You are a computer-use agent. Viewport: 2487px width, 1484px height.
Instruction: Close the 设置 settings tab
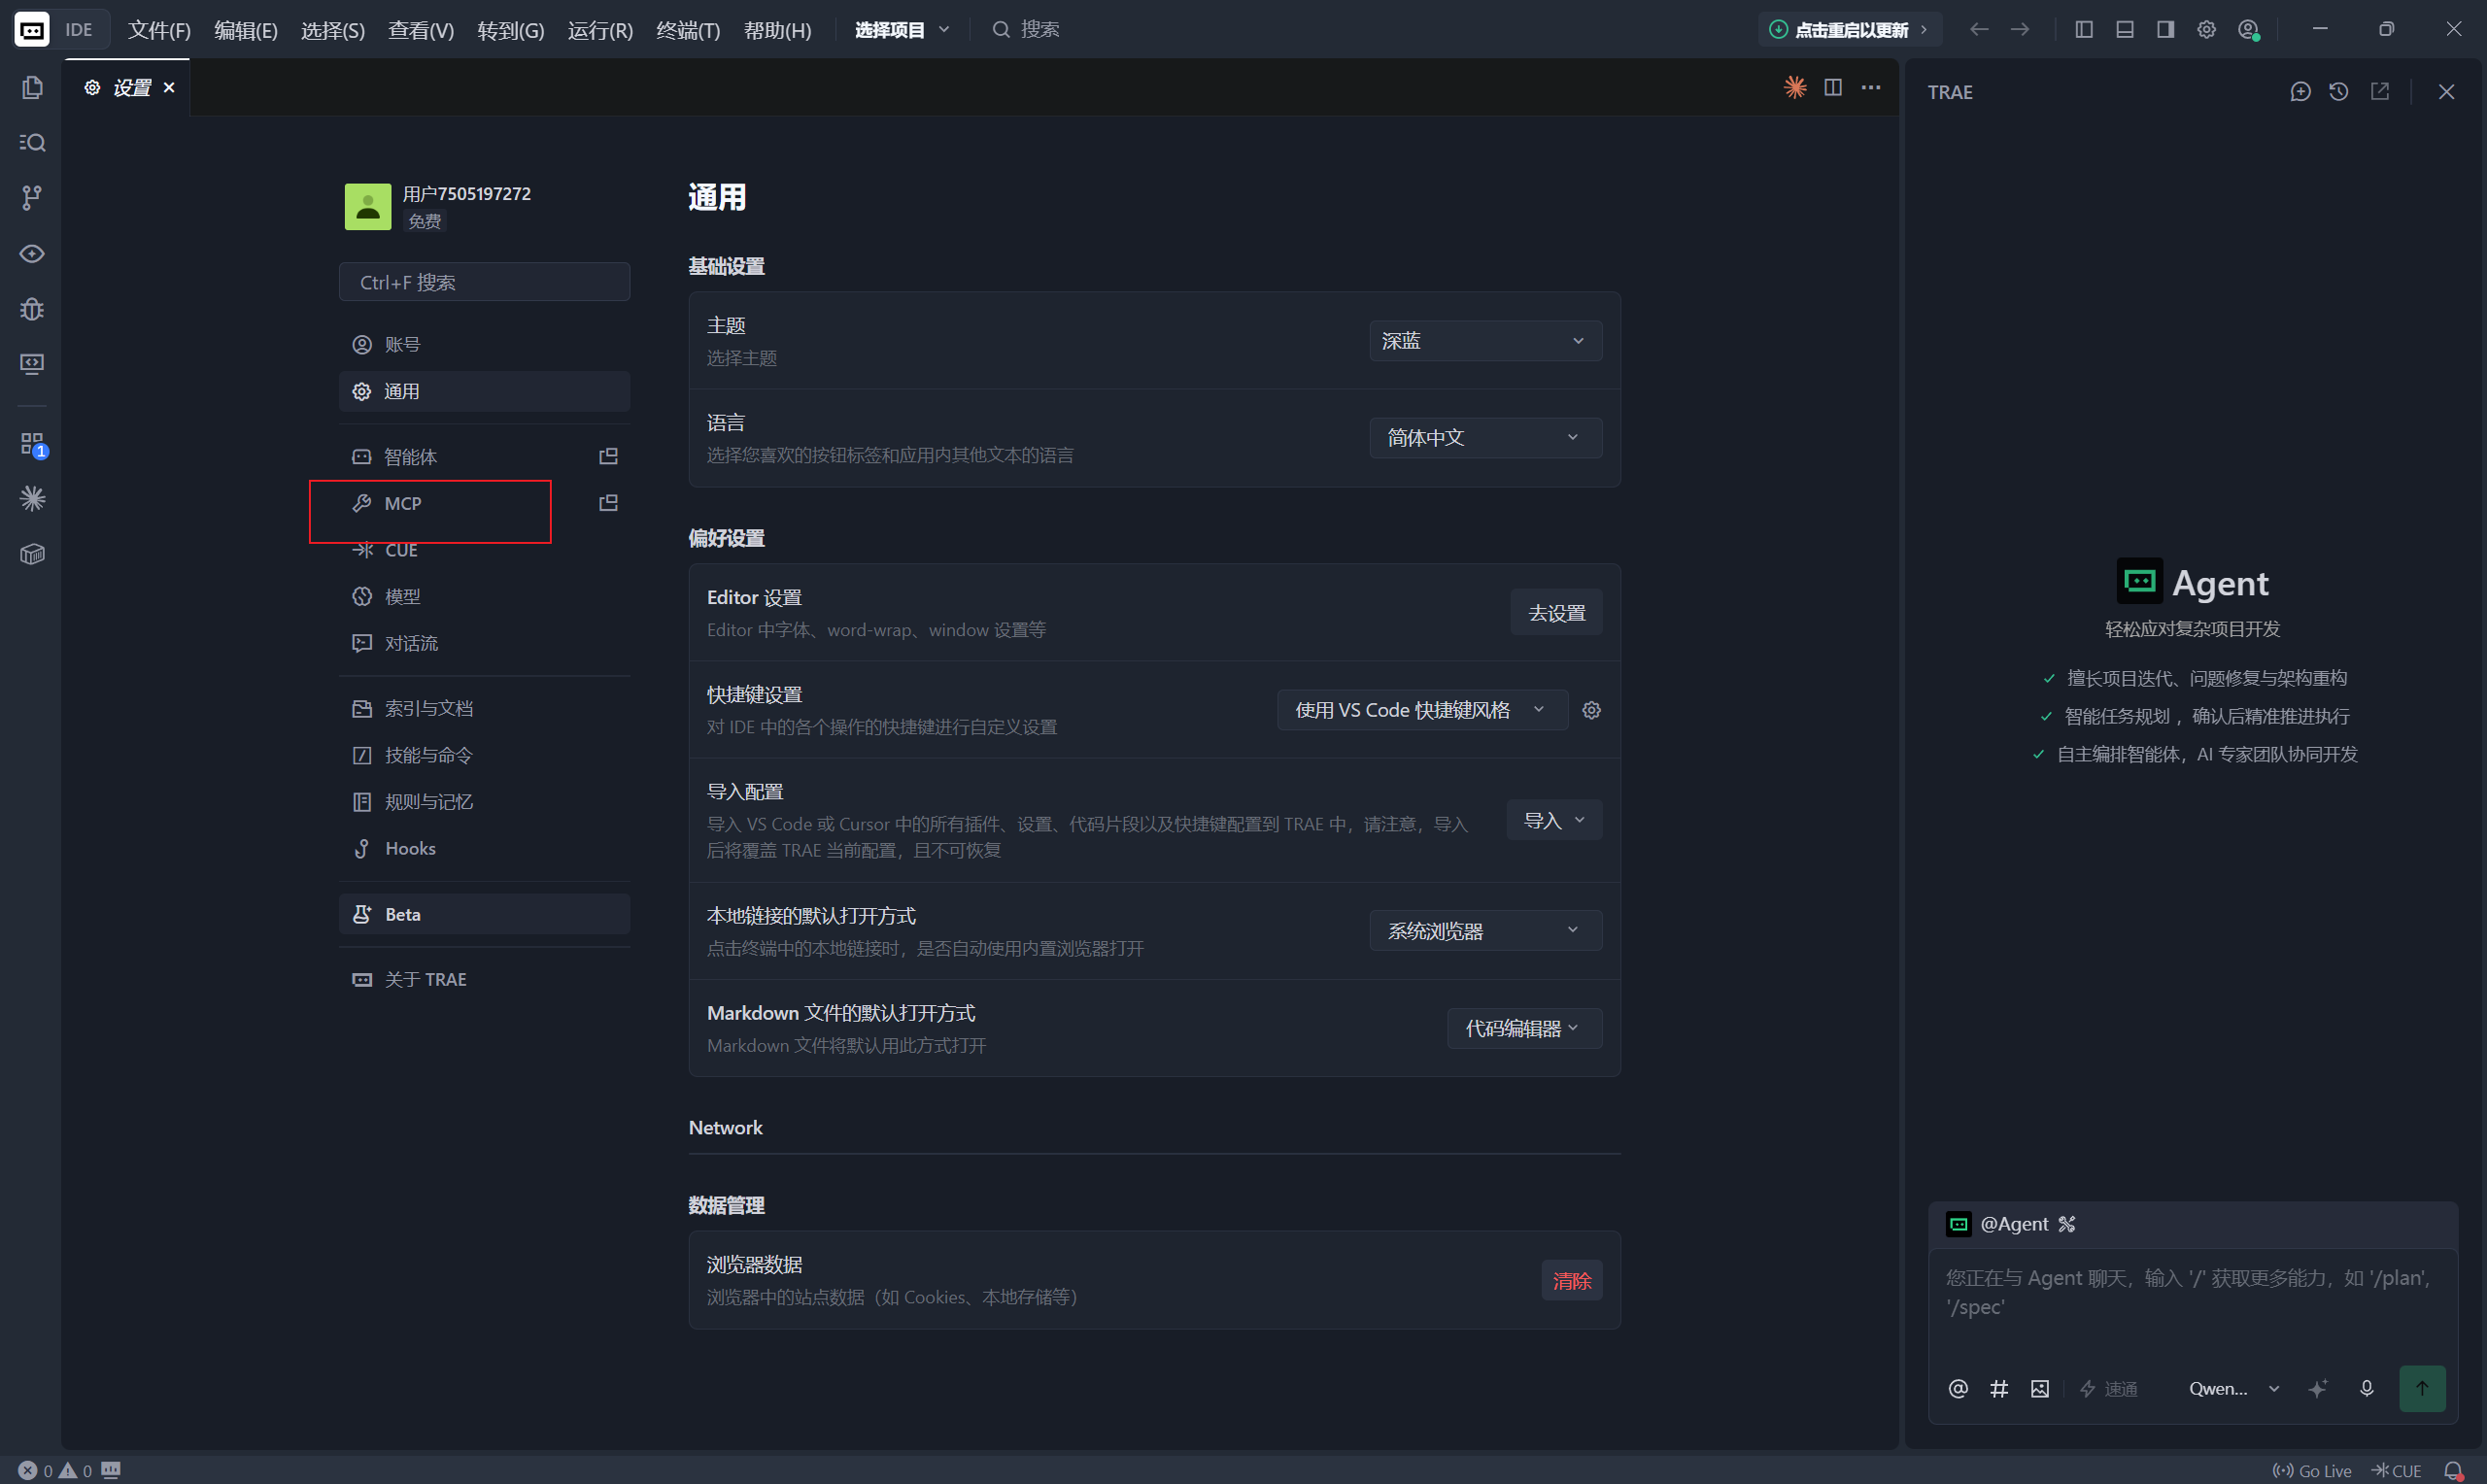[169, 88]
